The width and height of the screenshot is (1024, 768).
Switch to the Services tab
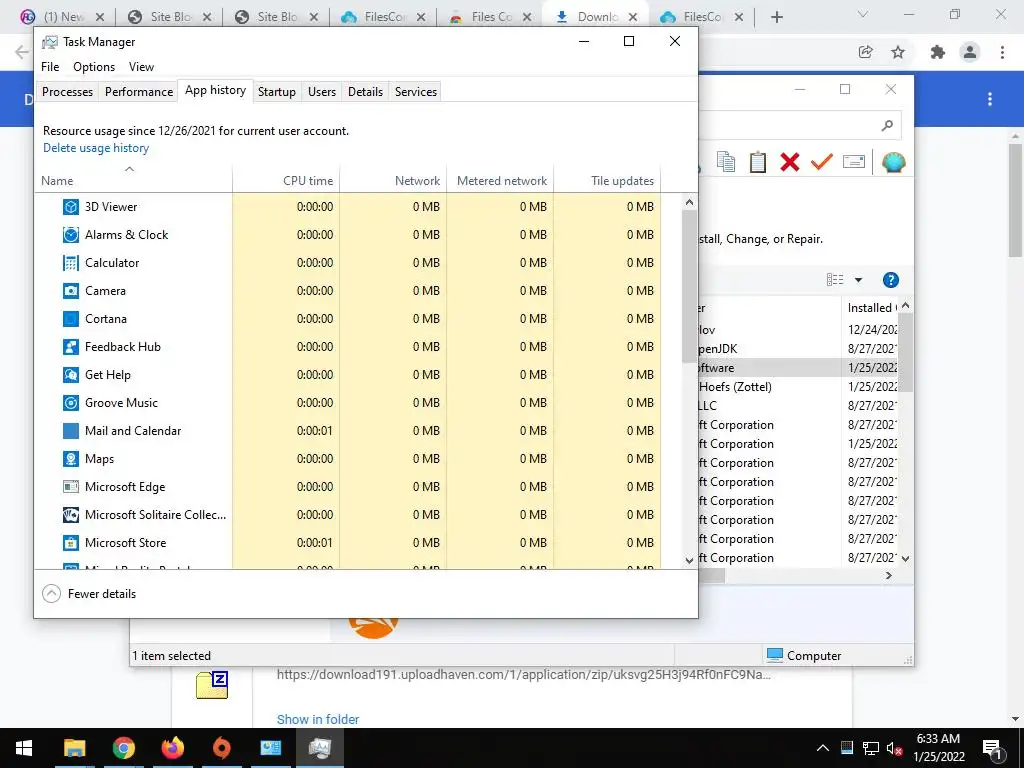pyautogui.click(x=415, y=91)
